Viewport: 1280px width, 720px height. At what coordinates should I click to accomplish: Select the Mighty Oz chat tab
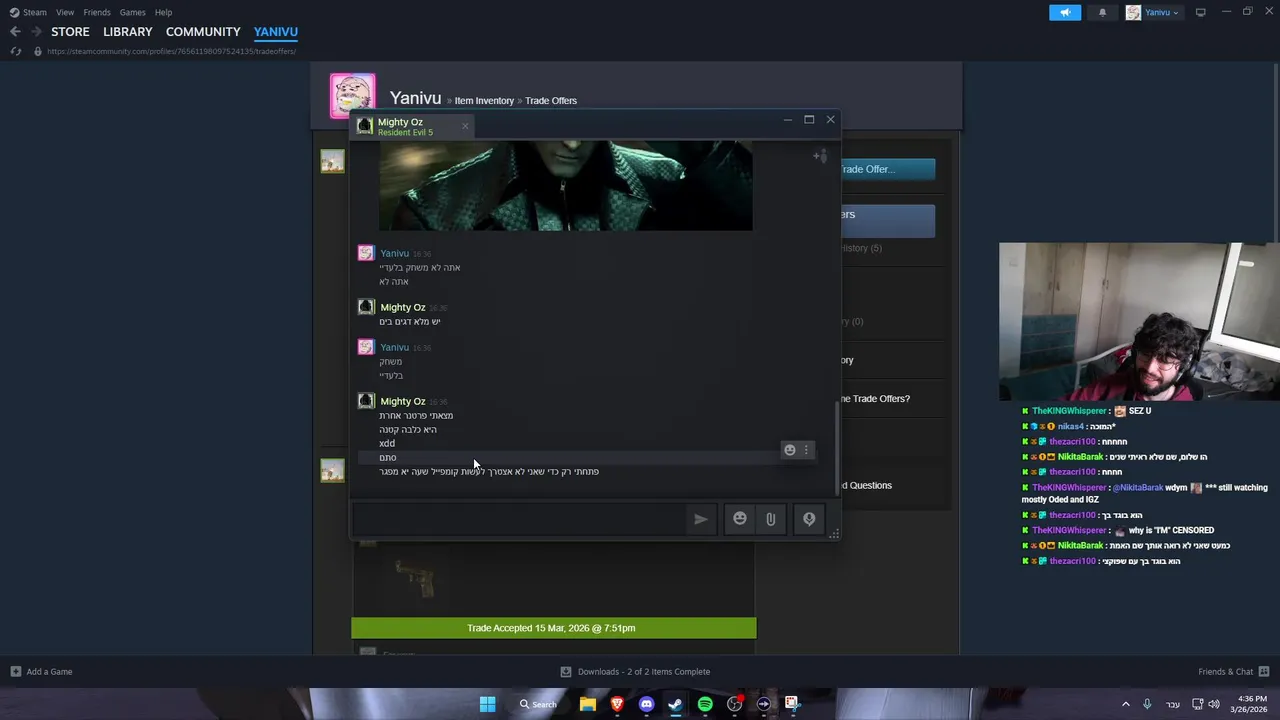pyautogui.click(x=412, y=126)
